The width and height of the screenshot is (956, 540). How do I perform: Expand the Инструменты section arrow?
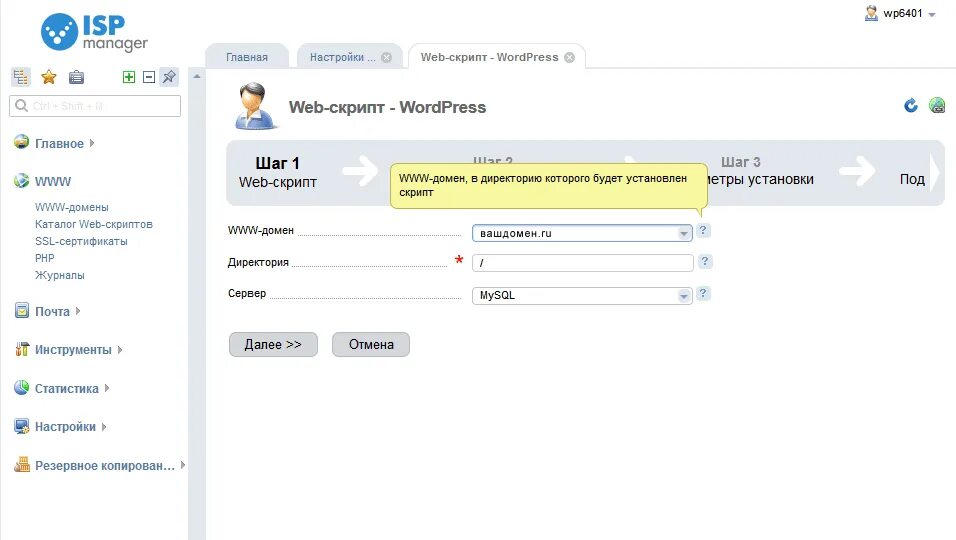click(x=120, y=350)
